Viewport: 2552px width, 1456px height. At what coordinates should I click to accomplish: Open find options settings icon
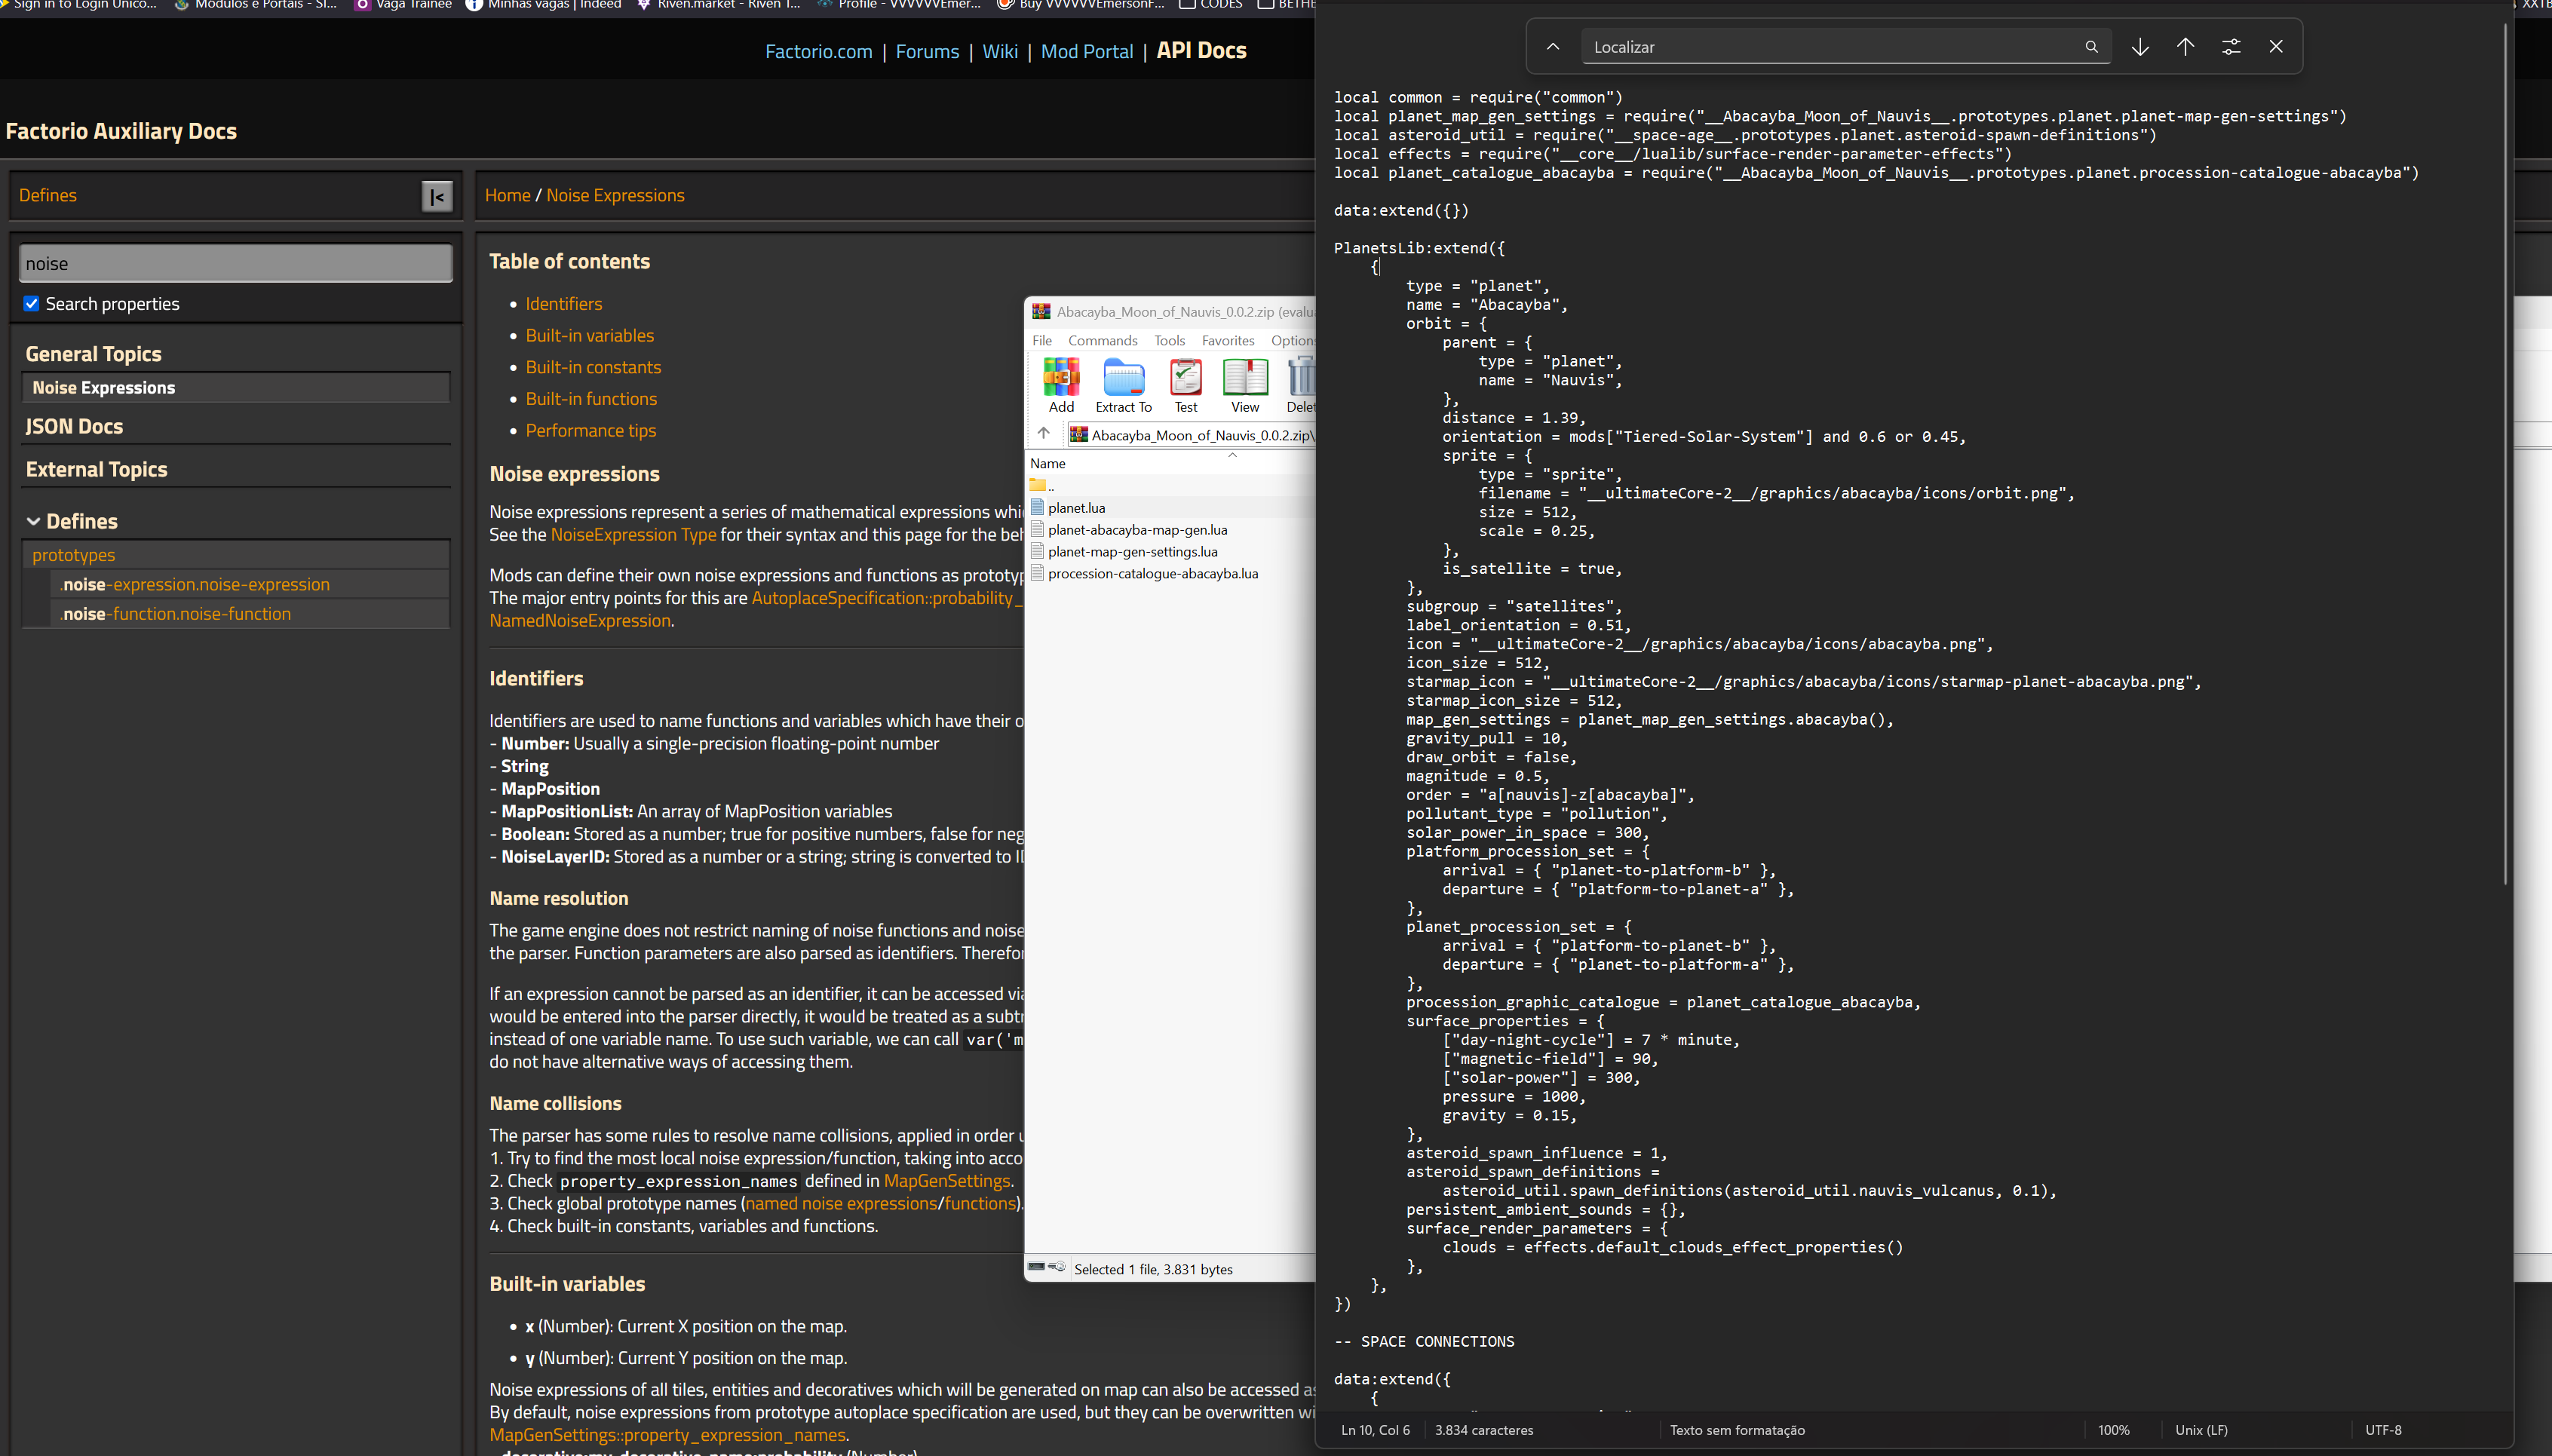[x=2231, y=47]
